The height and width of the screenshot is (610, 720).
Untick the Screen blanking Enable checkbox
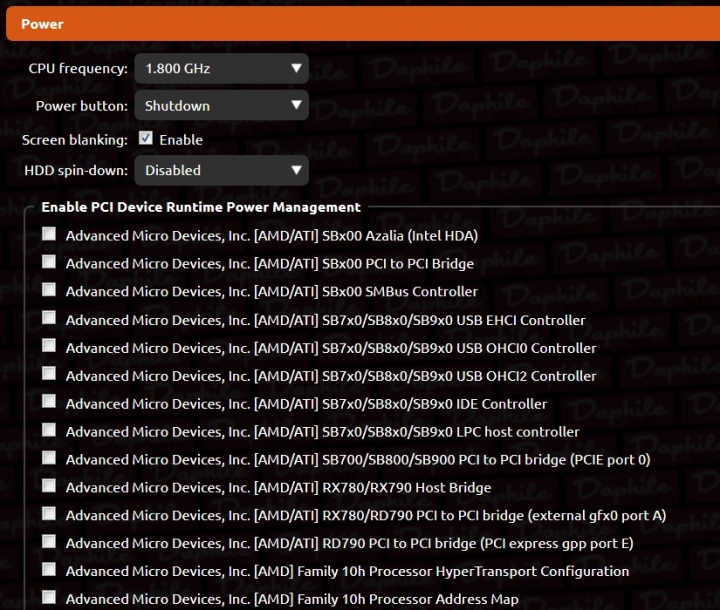tap(146, 138)
